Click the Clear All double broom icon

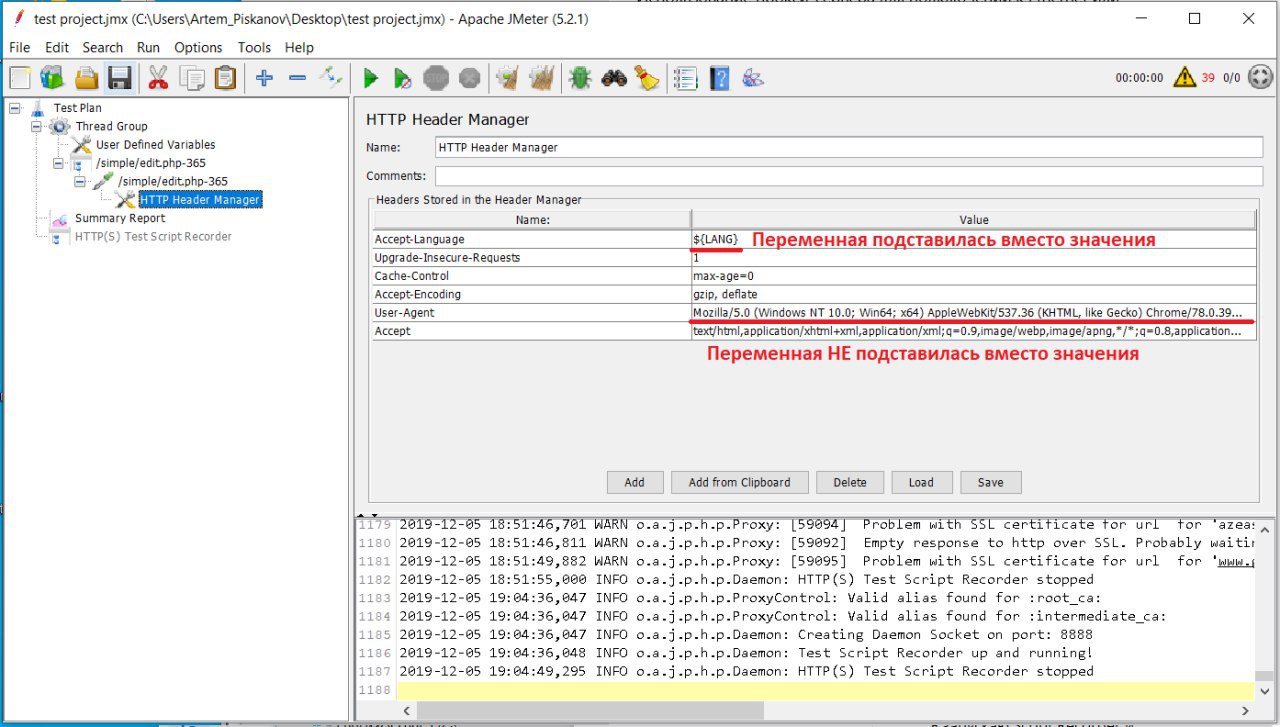541,77
